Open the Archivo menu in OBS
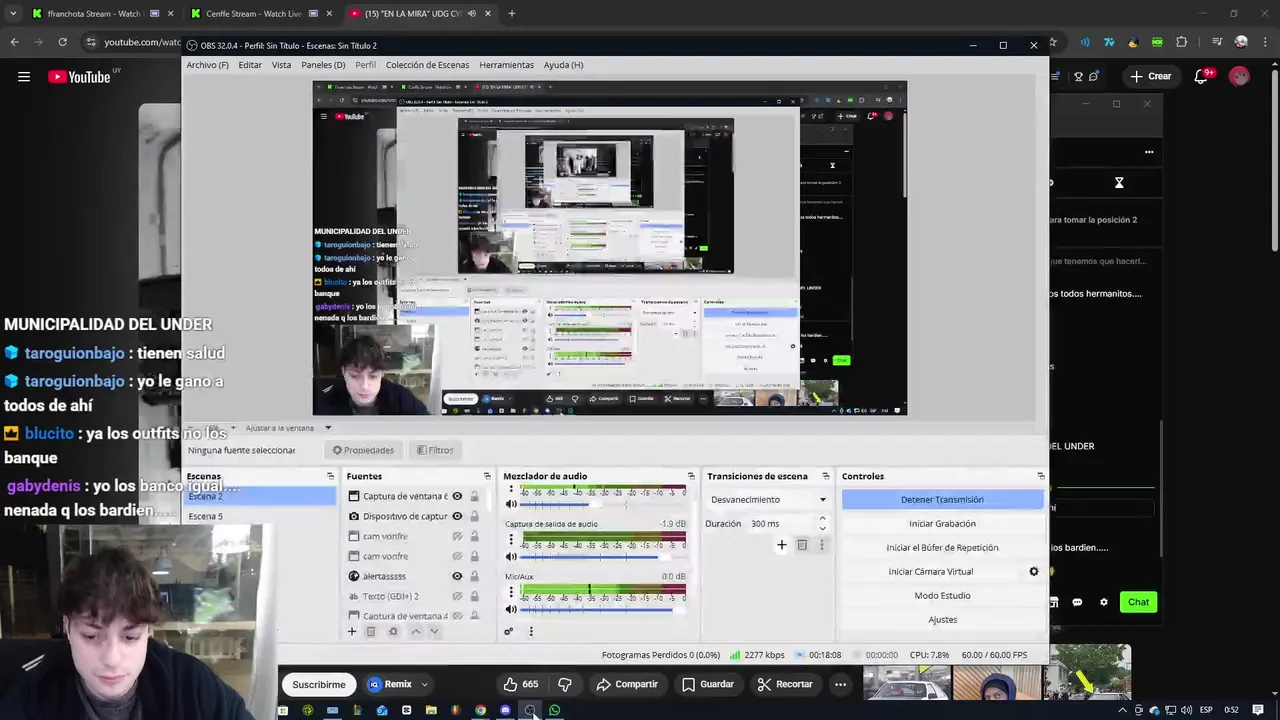Viewport: 1280px width, 720px height. point(207,65)
